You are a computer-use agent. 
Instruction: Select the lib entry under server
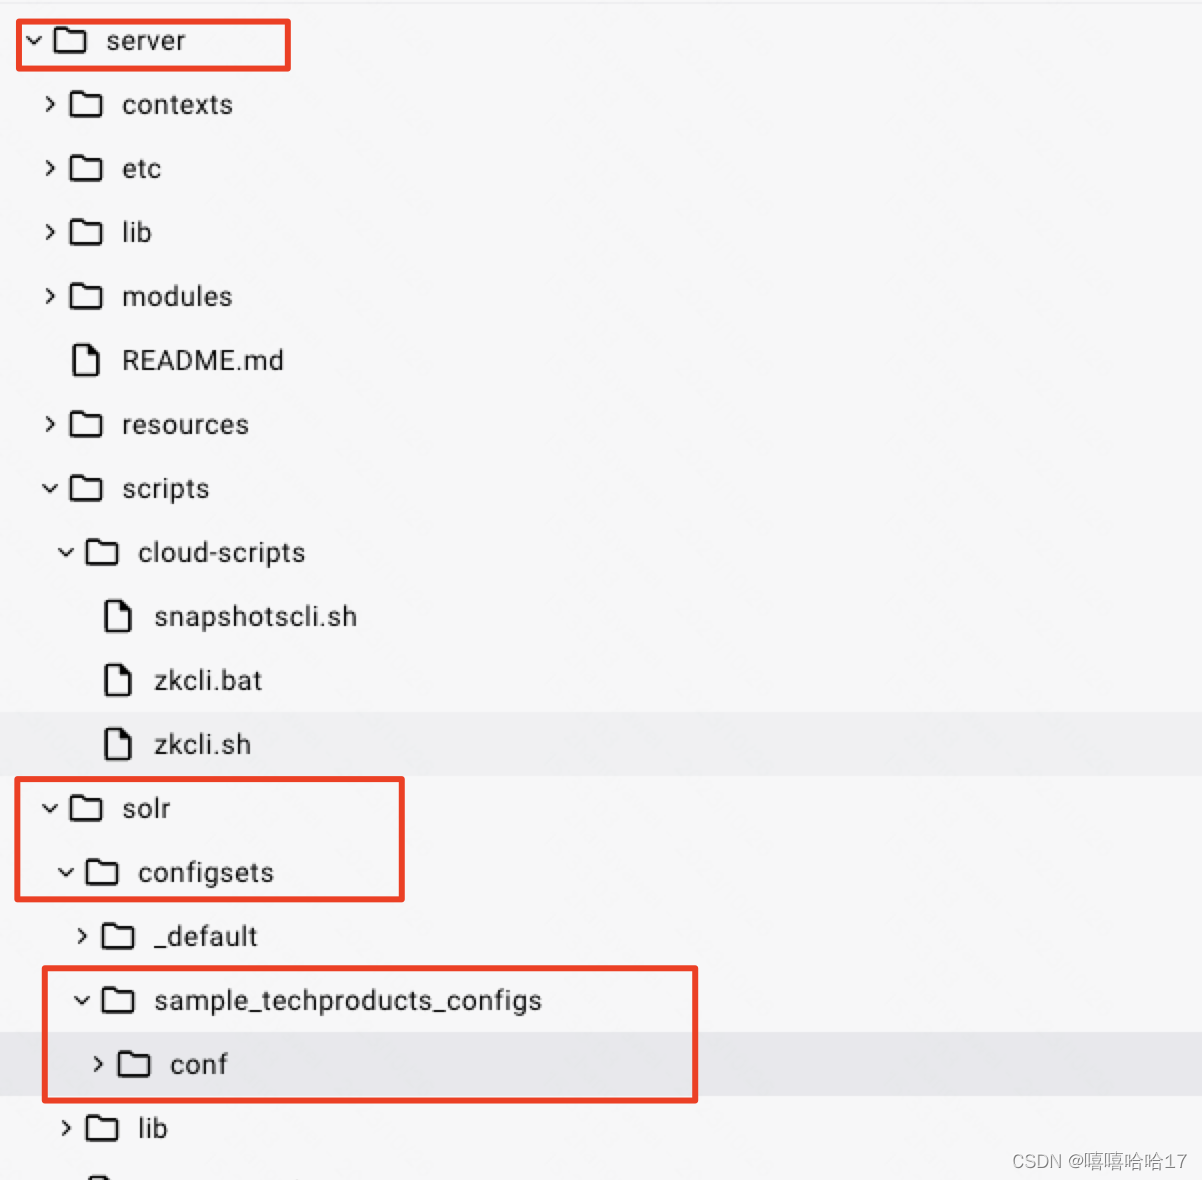tap(136, 232)
